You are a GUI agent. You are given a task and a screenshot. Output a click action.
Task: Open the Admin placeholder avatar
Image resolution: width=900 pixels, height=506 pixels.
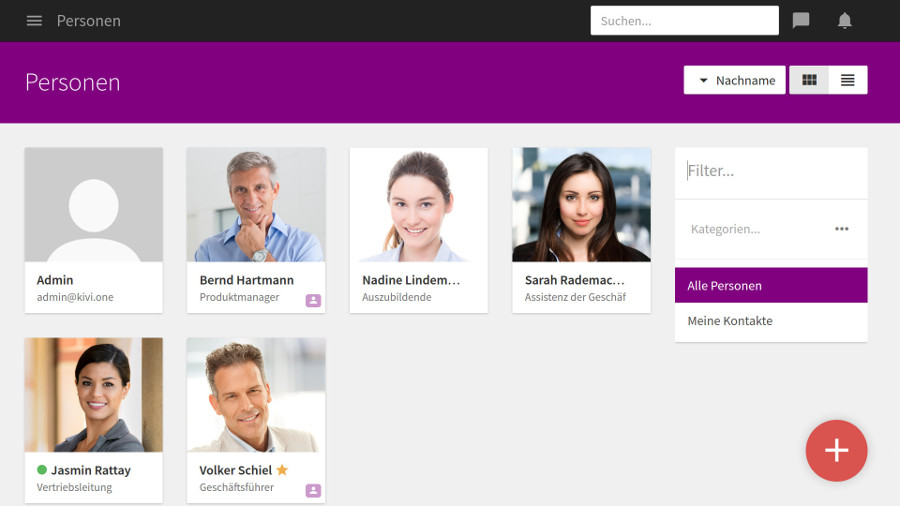click(94, 205)
